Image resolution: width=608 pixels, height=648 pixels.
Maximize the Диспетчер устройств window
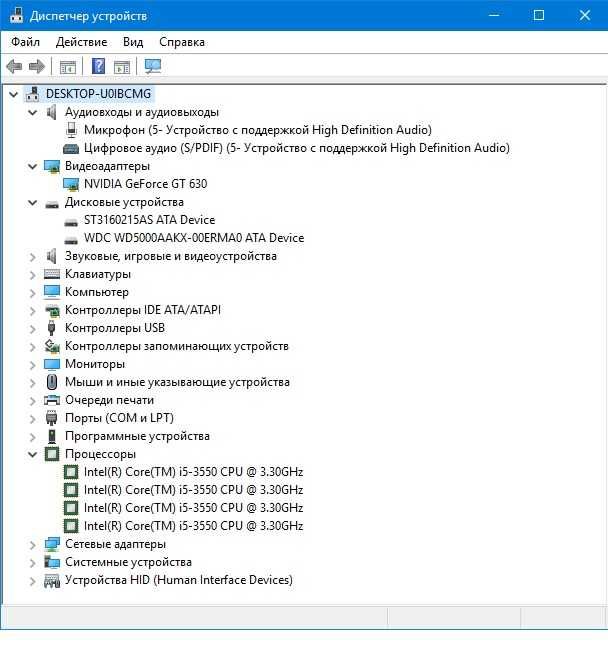point(539,15)
